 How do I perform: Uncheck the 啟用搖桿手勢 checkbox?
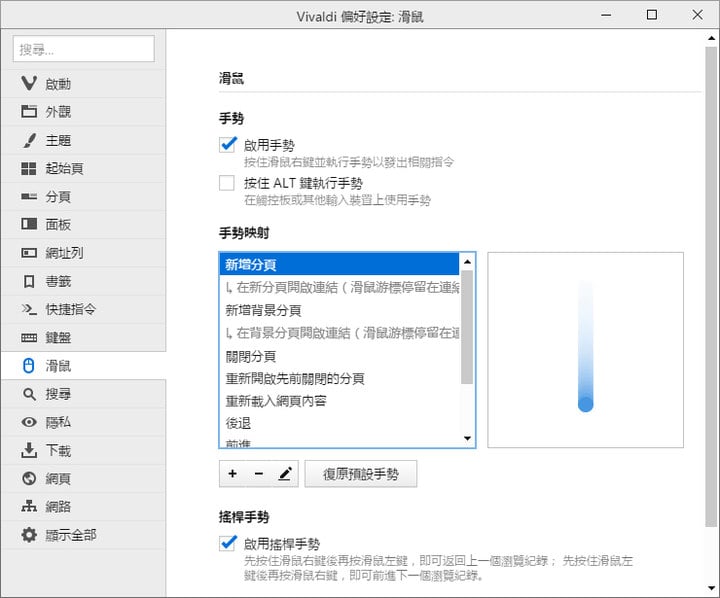click(227, 543)
